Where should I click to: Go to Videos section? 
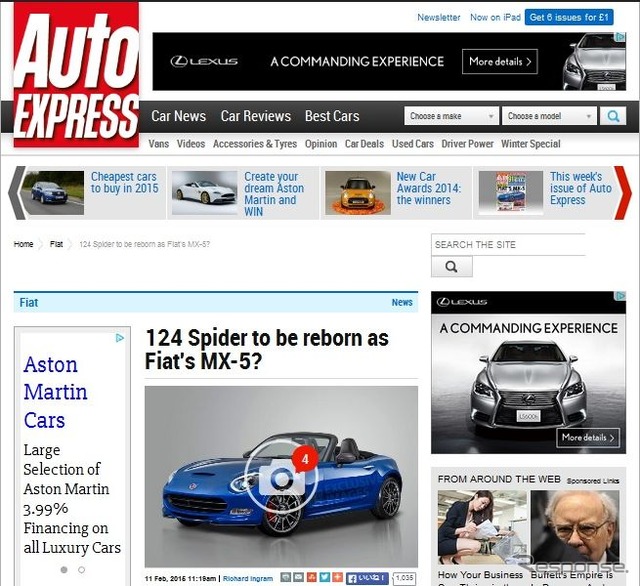(x=191, y=144)
